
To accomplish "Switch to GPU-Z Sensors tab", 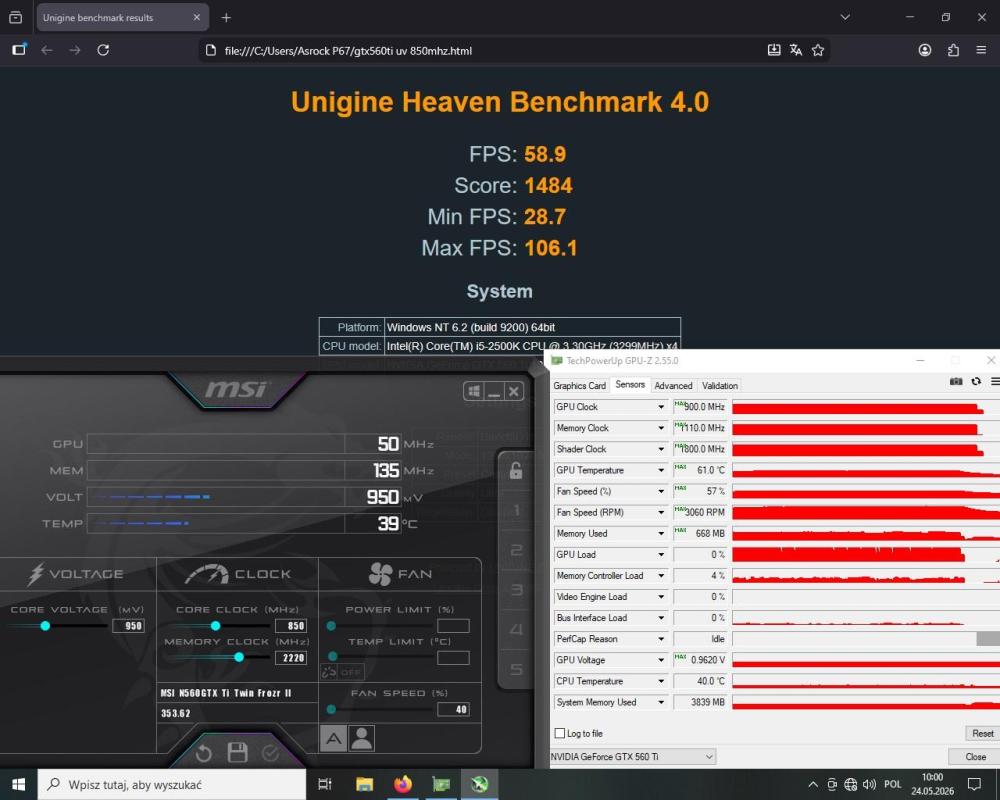I will tap(630, 385).
